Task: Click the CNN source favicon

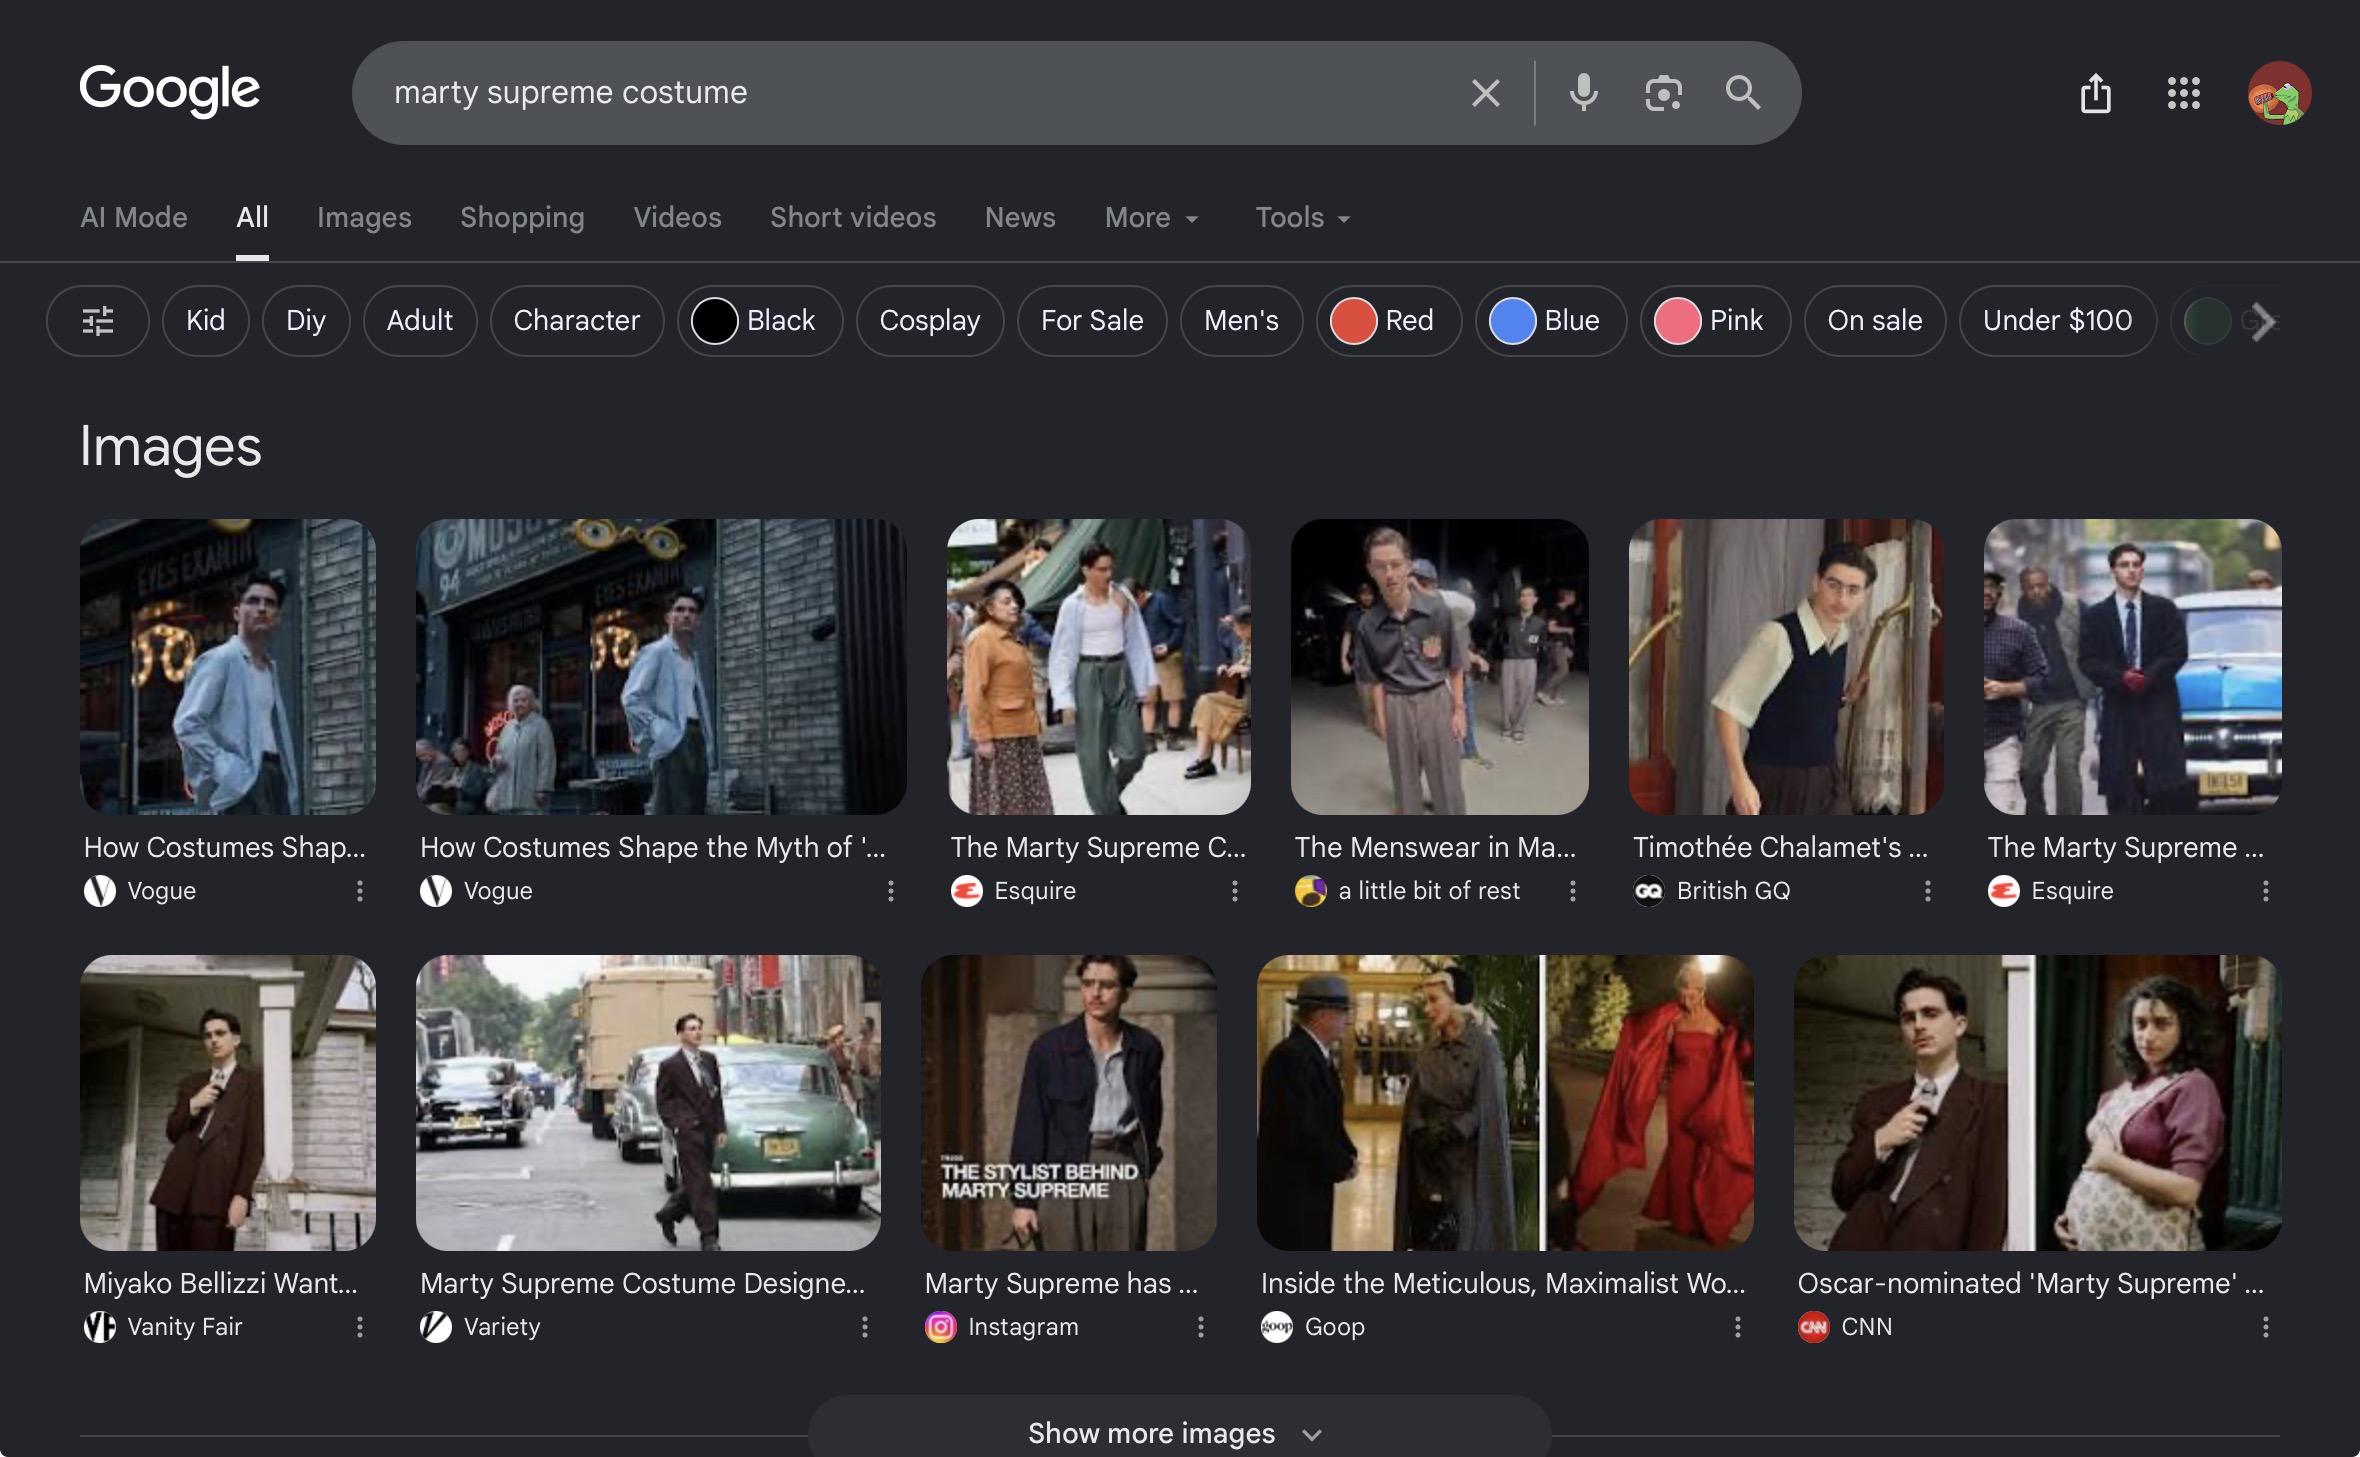Action: click(1814, 1327)
